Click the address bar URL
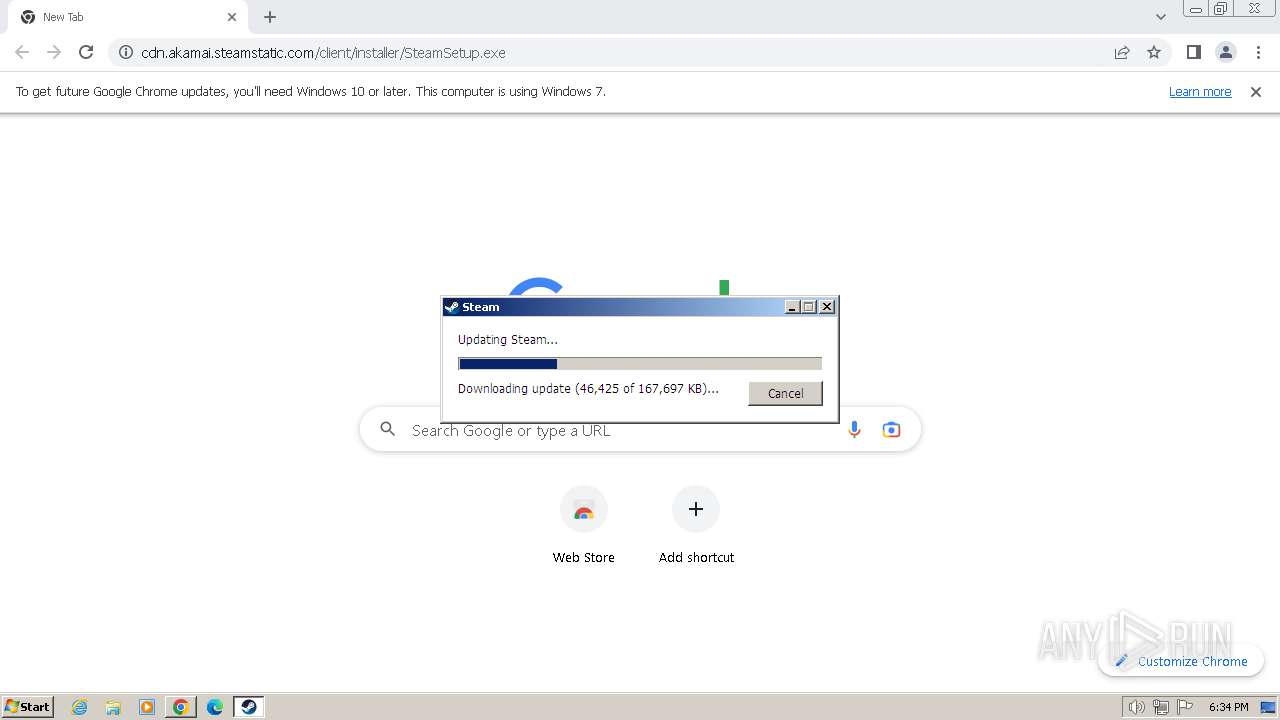Viewport: 1280px width, 720px height. (x=323, y=53)
